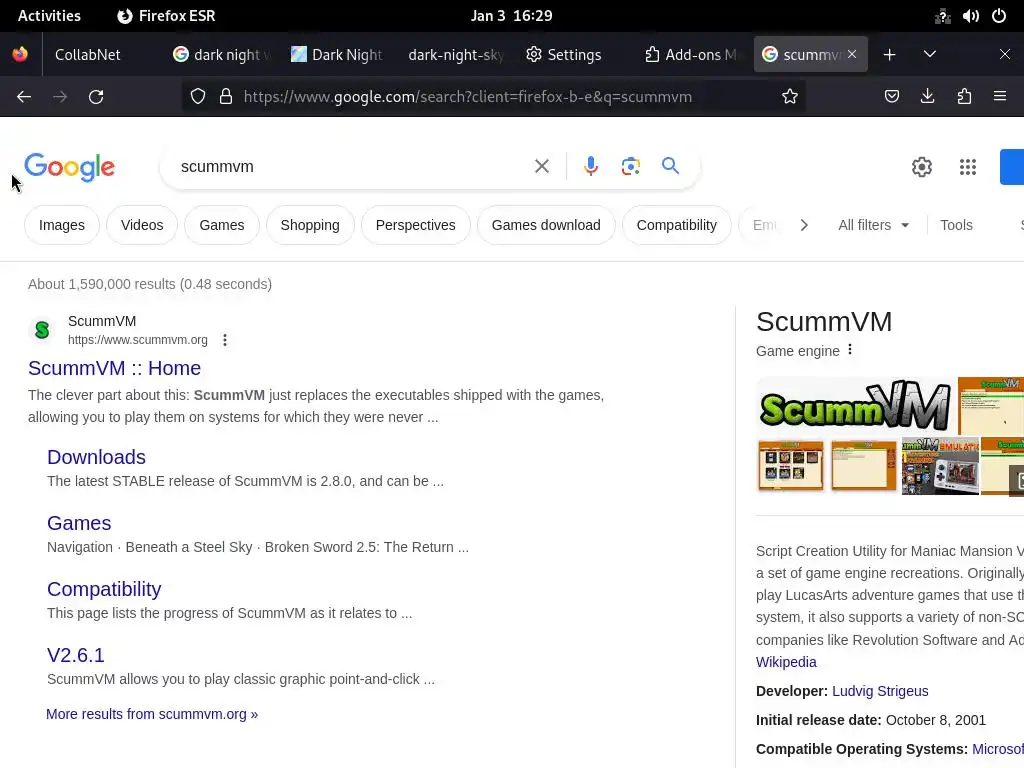Screen dimensions: 1024x768
Task: Open the ScummVM logo image
Action: click(x=855, y=405)
